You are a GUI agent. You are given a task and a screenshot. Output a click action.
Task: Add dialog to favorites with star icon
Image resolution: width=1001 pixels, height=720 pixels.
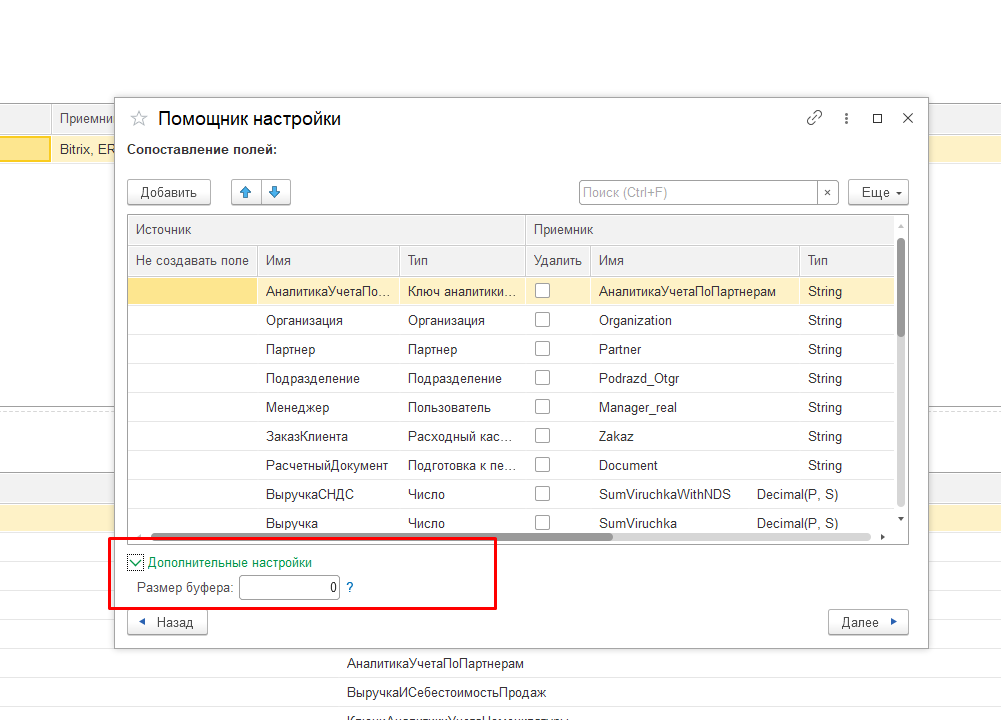tap(139, 119)
